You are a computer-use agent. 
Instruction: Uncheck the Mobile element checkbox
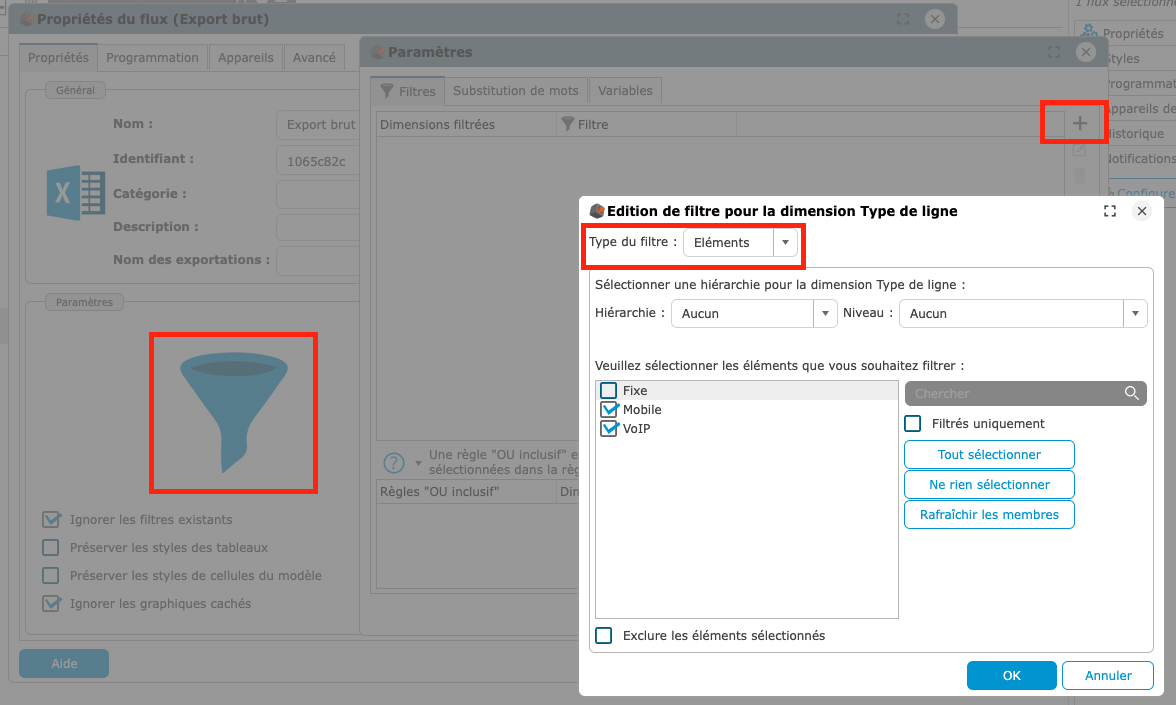tap(608, 410)
